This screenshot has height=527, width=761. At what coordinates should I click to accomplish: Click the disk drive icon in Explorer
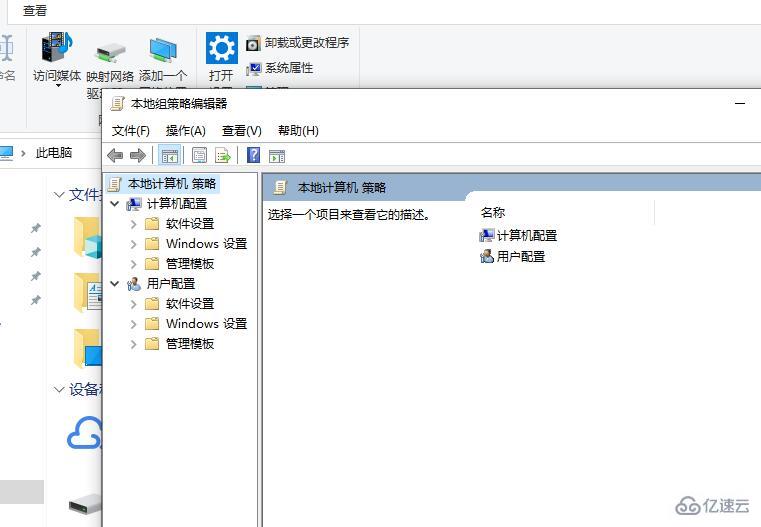[x=85, y=506]
